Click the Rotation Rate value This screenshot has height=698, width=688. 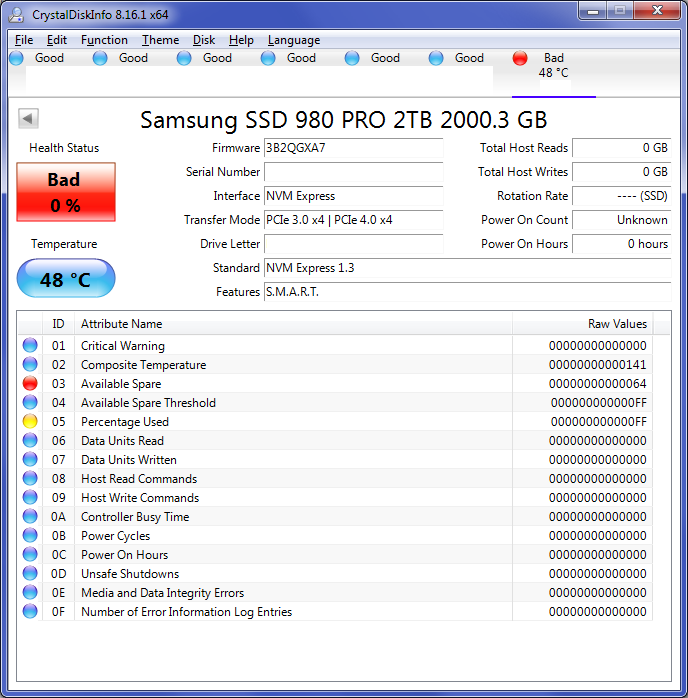coord(621,196)
